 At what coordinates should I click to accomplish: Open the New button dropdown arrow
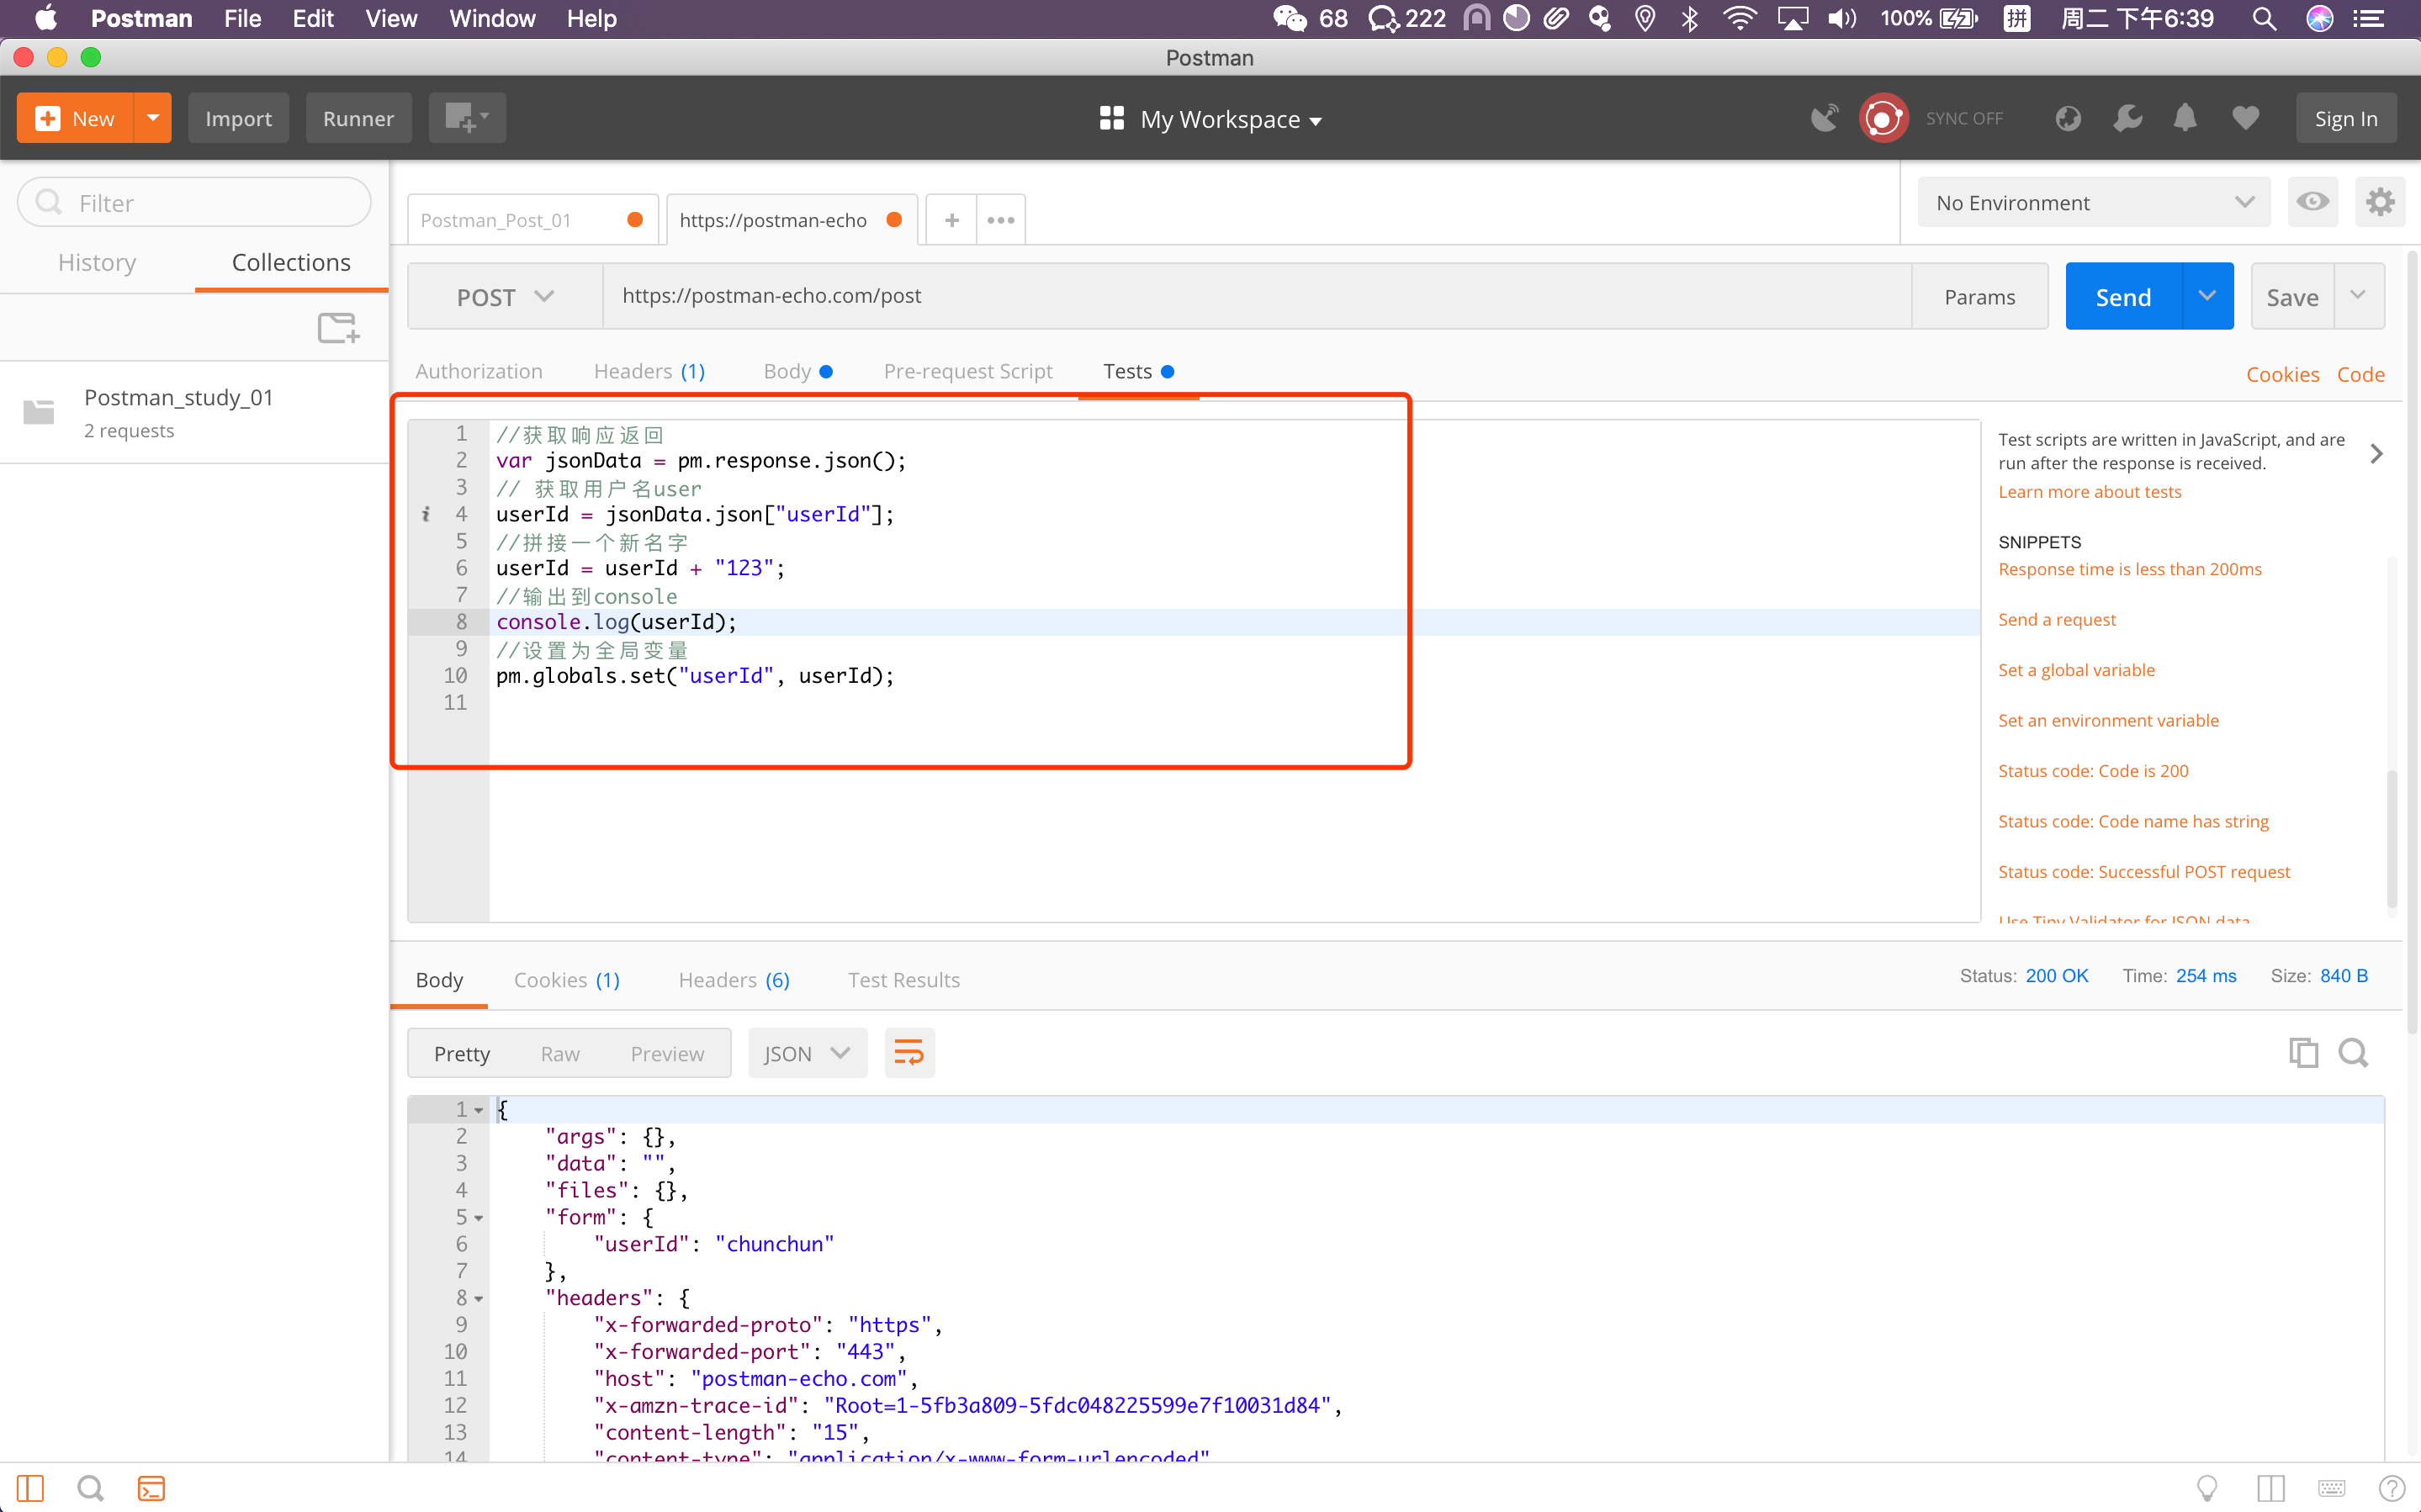pyautogui.click(x=152, y=118)
